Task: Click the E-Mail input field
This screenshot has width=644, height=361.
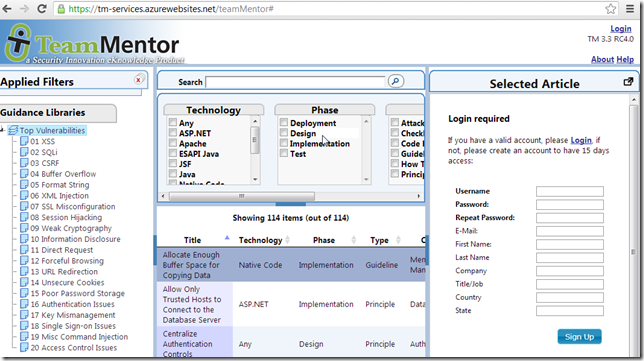Action: pyautogui.click(x=570, y=231)
